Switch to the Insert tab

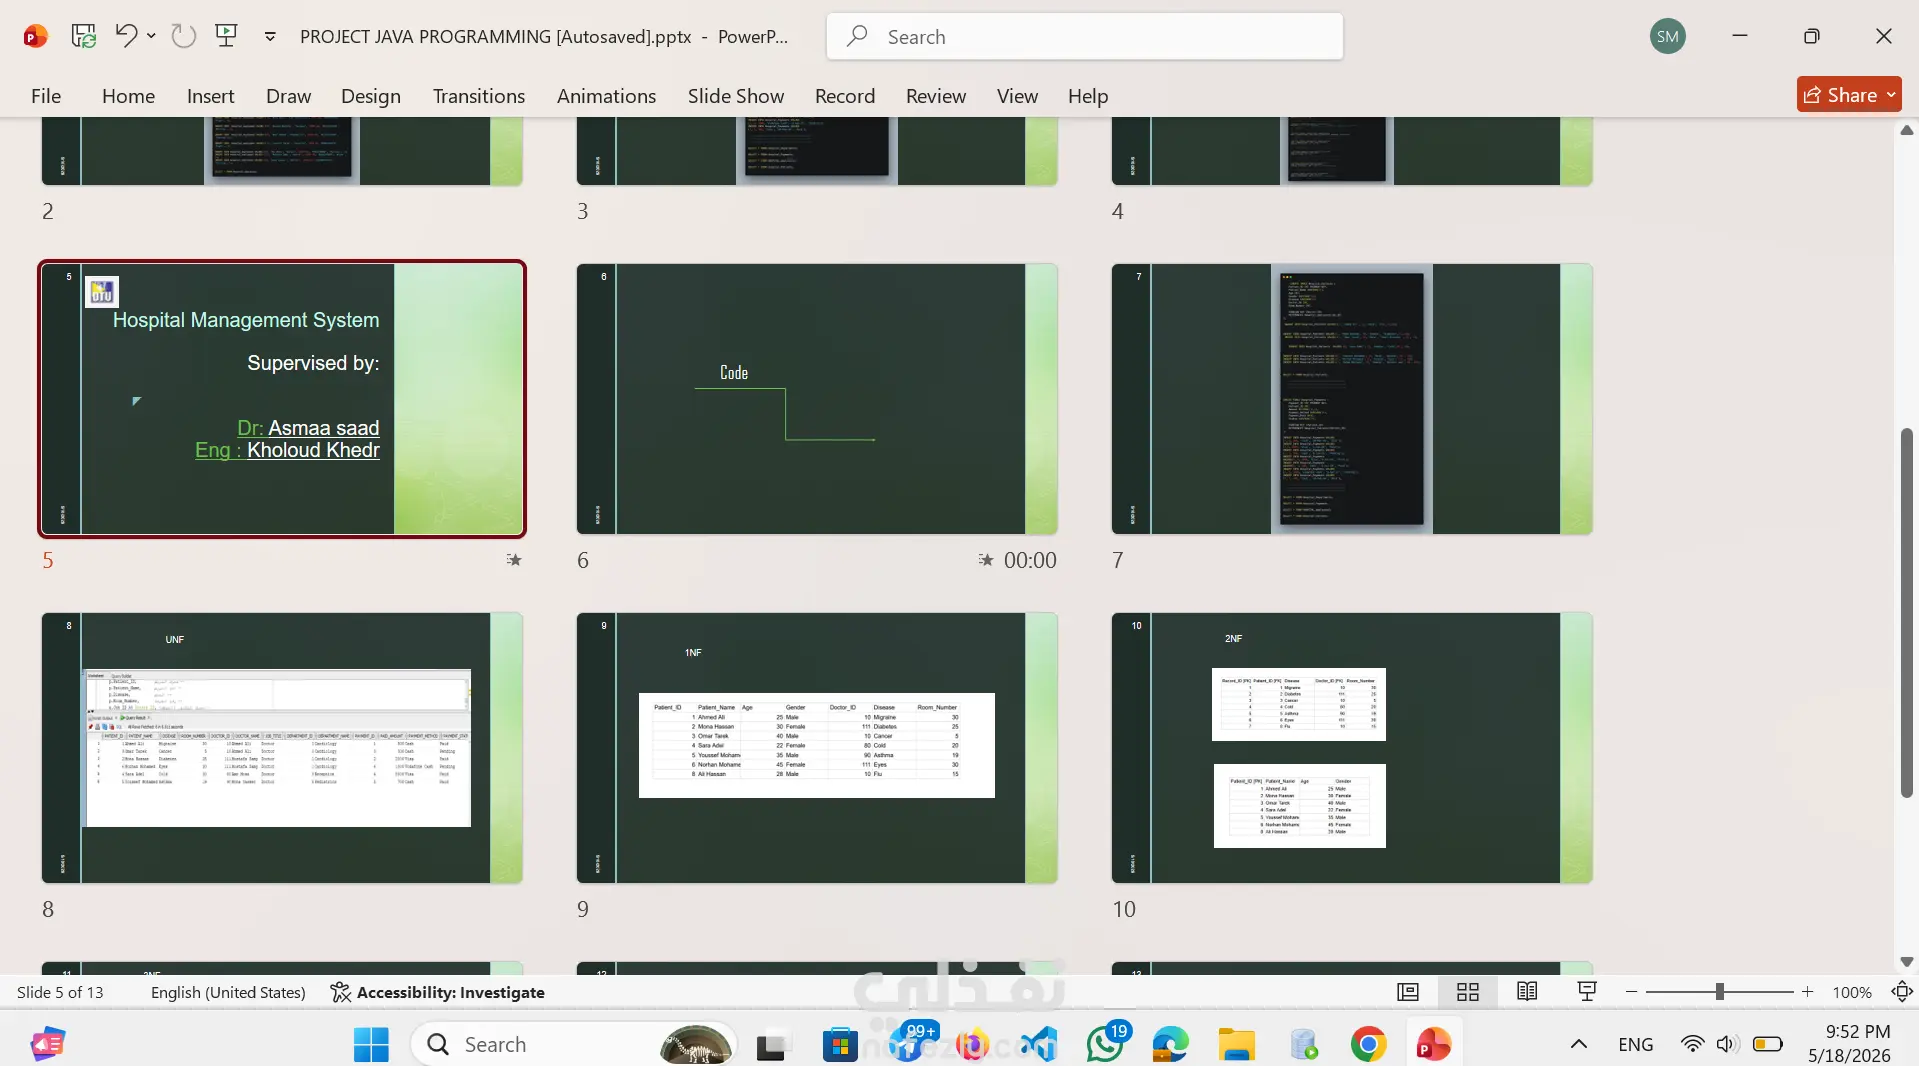tap(210, 96)
